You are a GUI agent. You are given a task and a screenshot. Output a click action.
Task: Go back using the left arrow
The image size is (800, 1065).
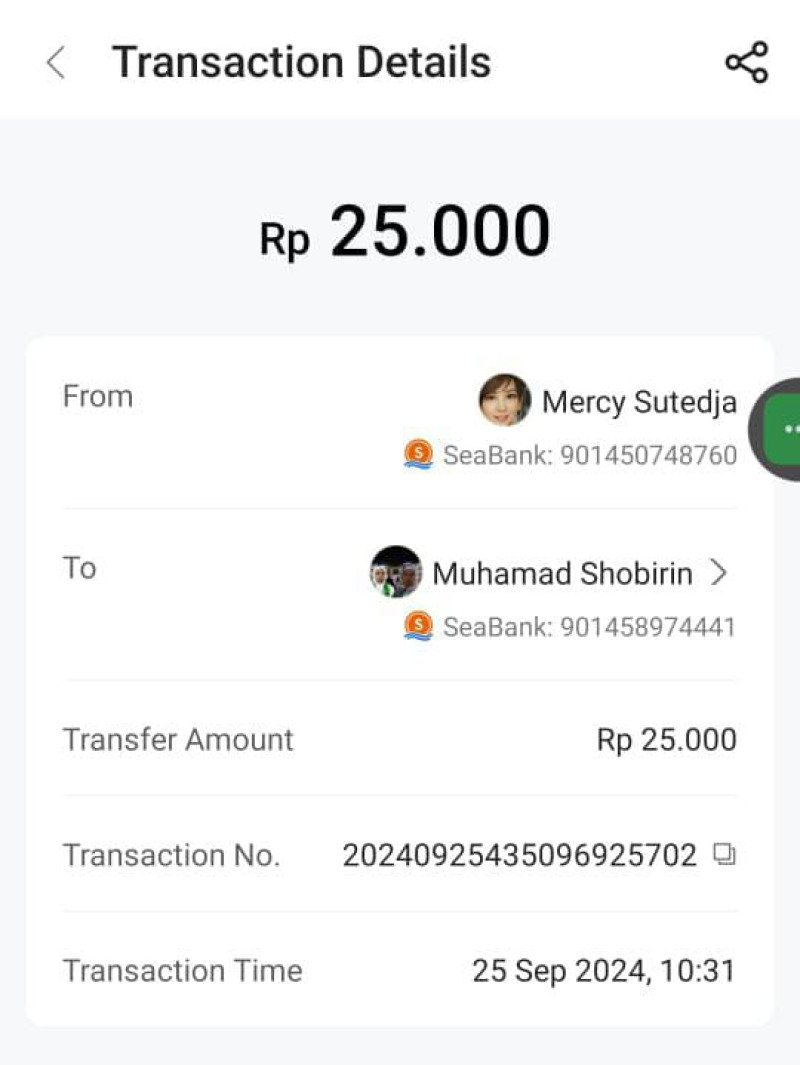56,63
